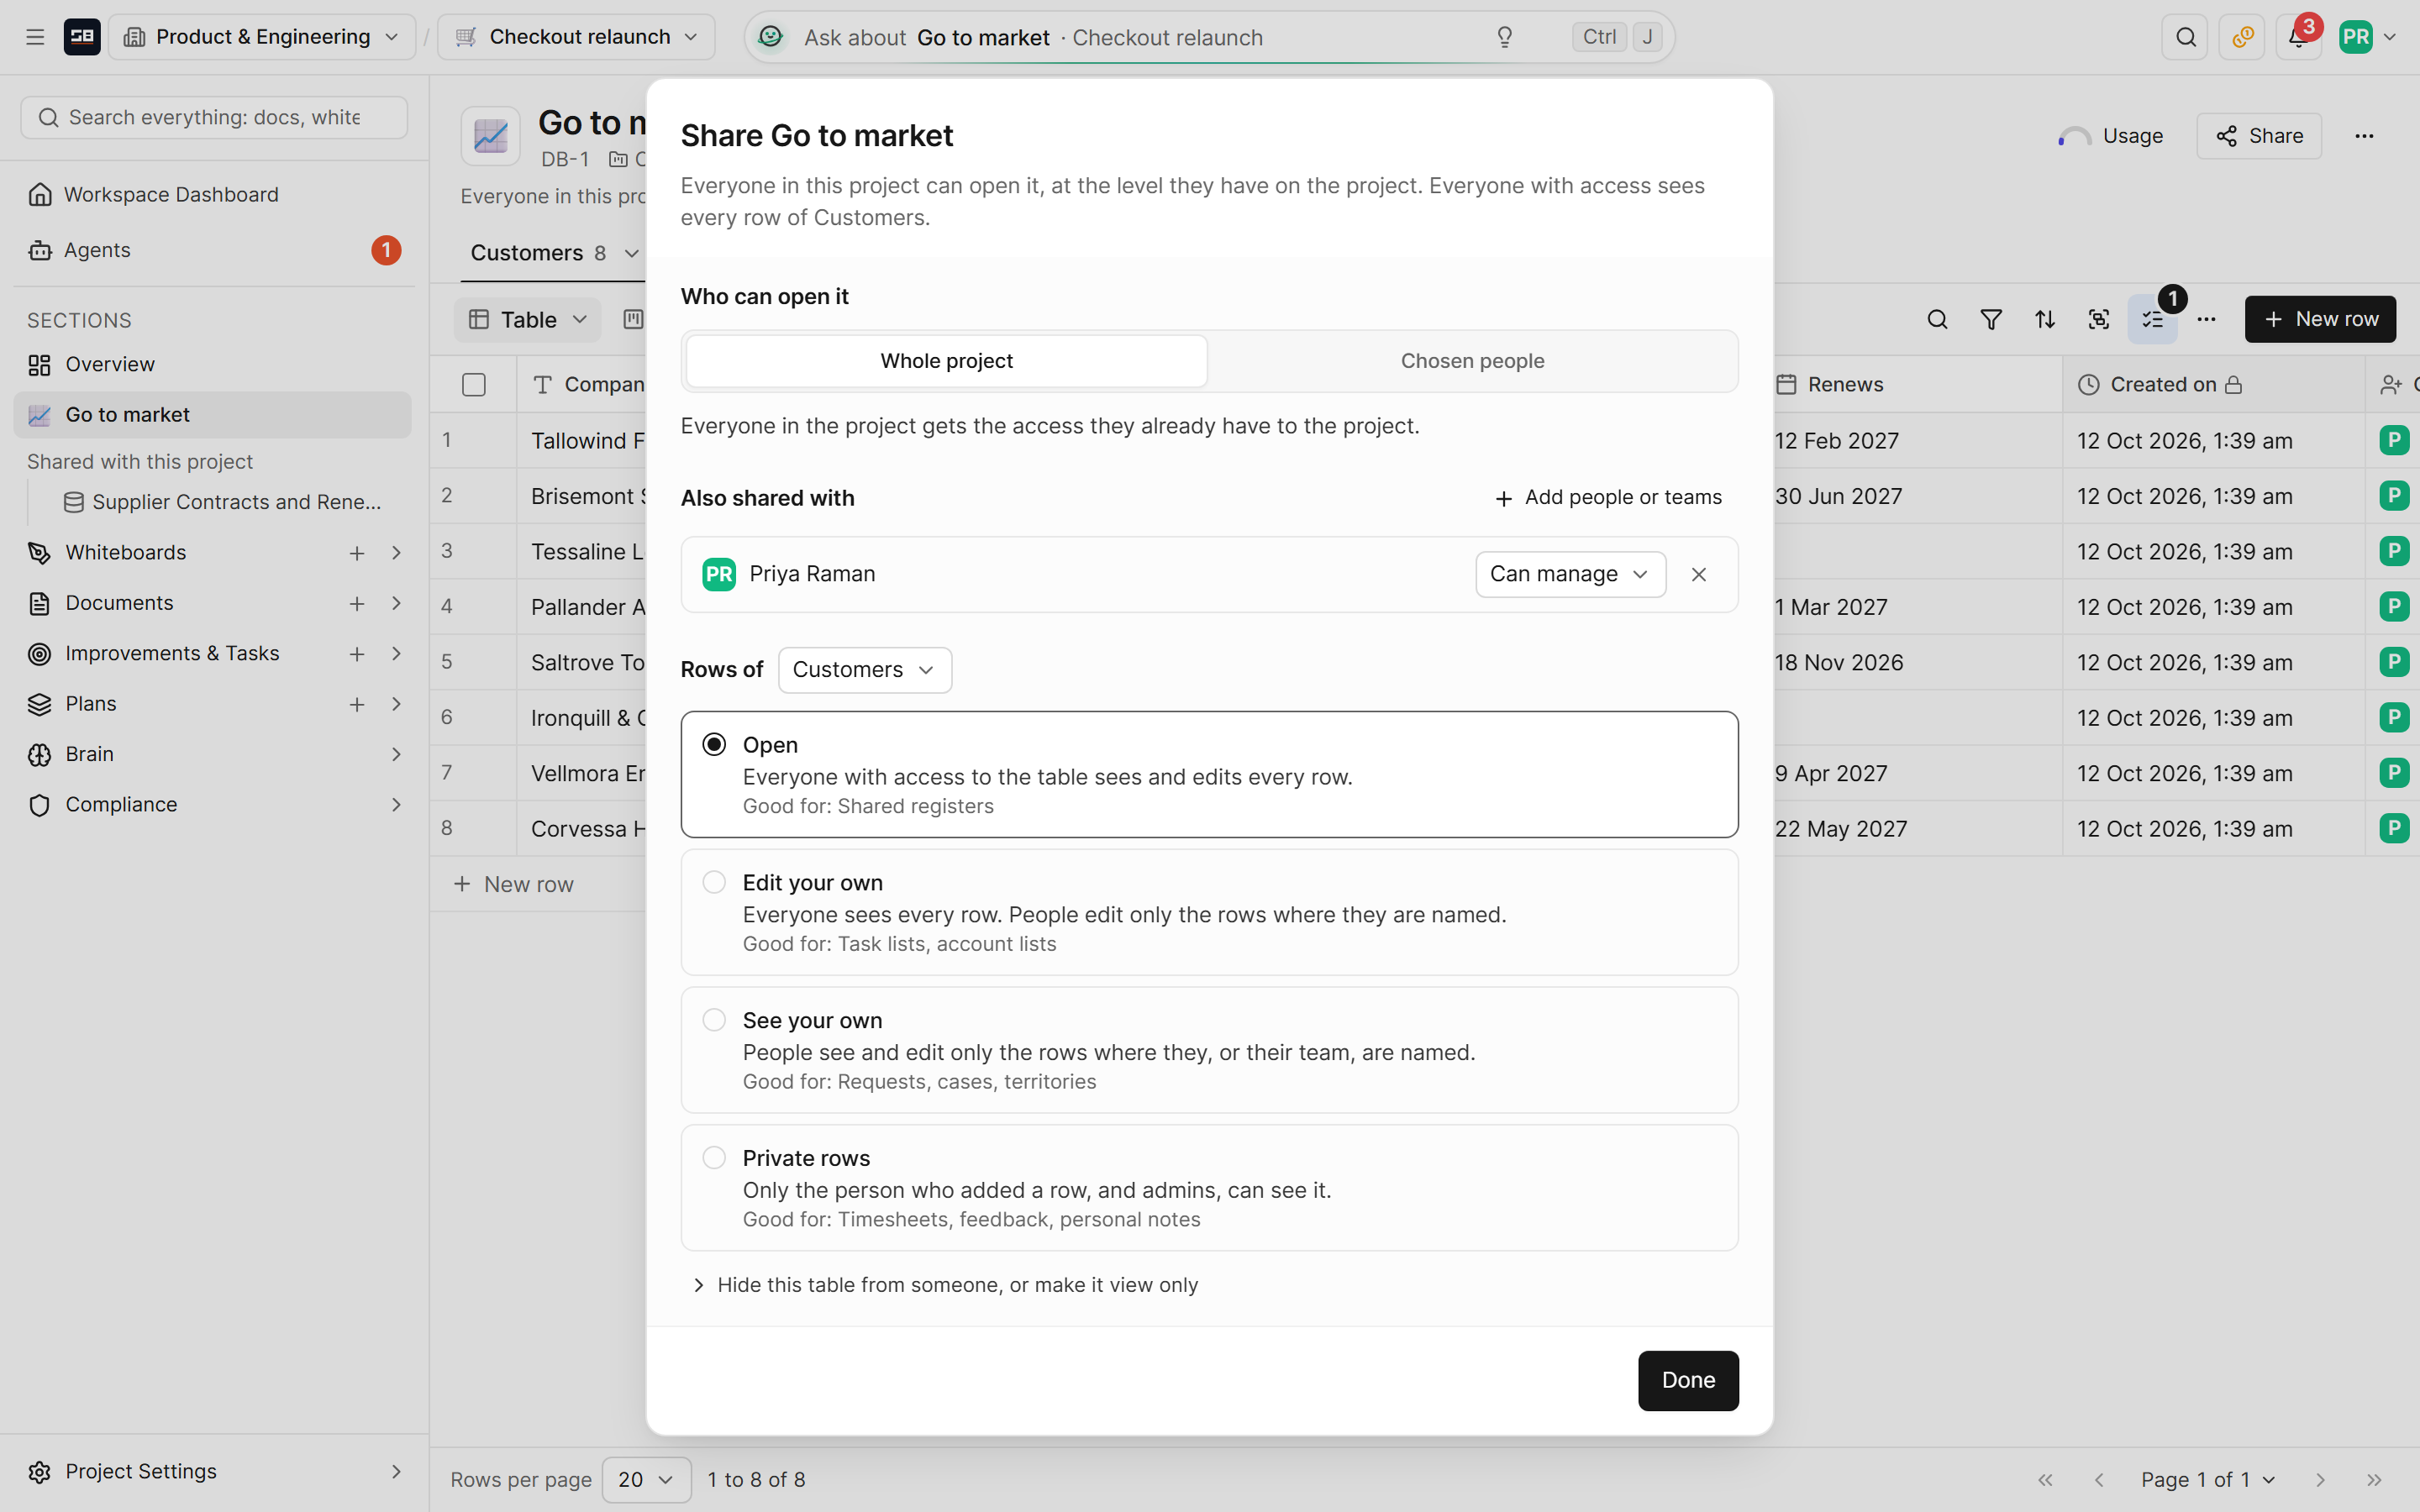Click the focus scan icon in table toolbar
Viewport: 2420px width, 1512px height.
click(x=2099, y=319)
